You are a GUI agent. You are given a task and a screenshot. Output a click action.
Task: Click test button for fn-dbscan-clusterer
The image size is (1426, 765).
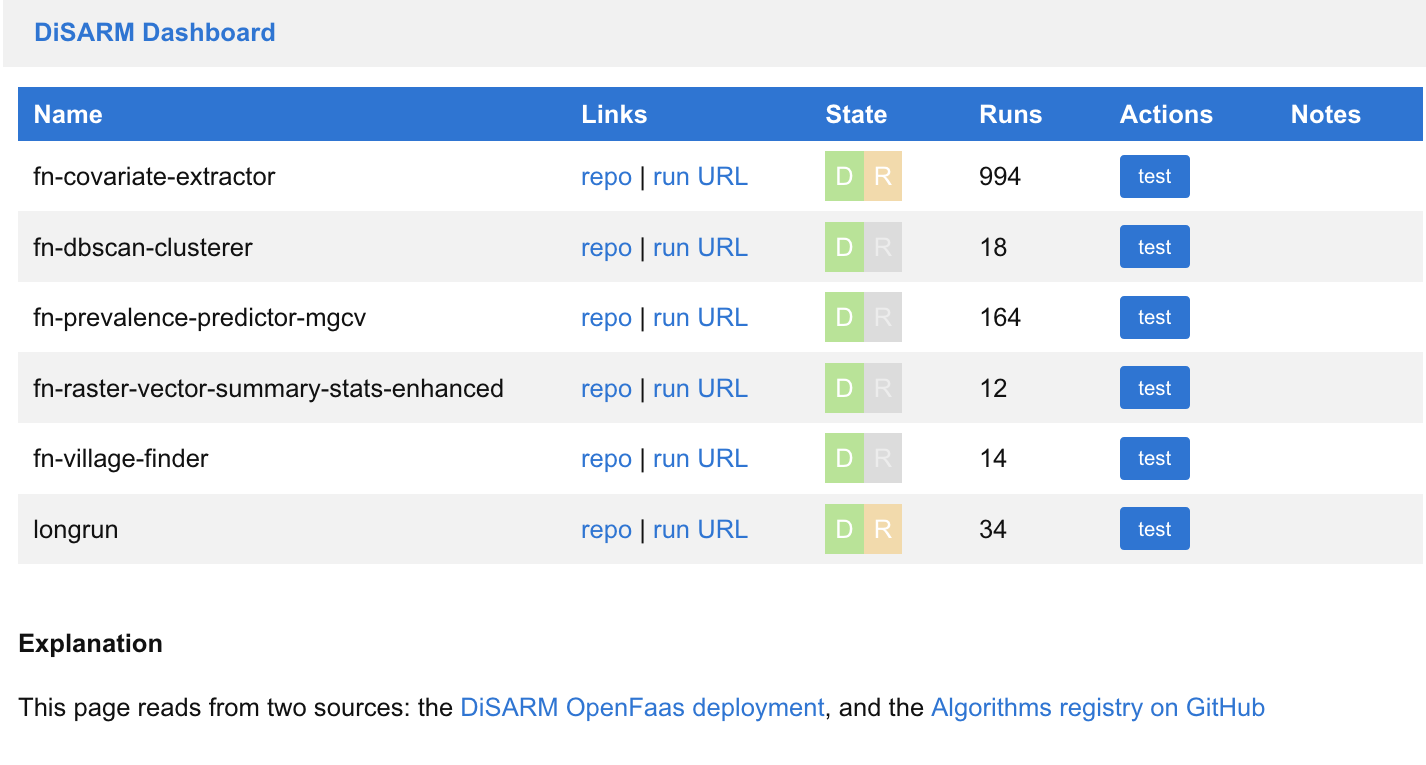coord(1154,247)
